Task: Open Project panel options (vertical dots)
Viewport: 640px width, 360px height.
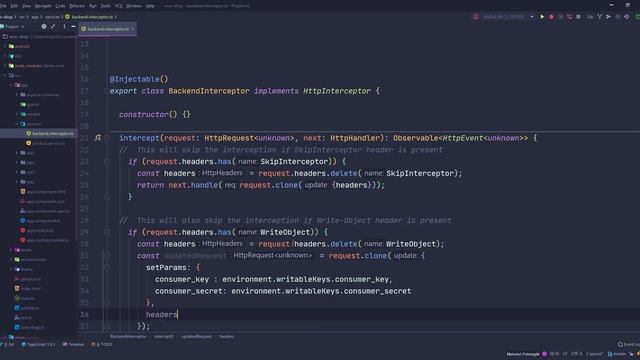Action: point(64,27)
